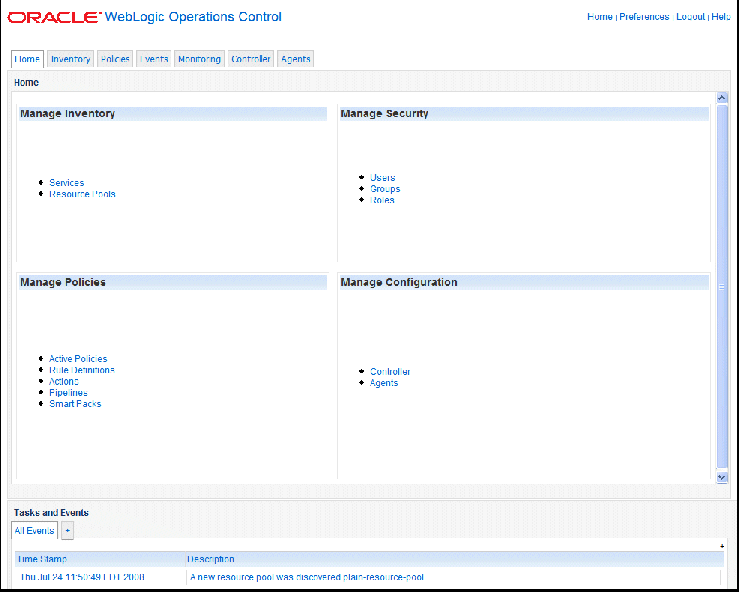The height and width of the screenshot is (592, 739).
Task: Open the Resource Pools link
Action: (x=82, y=194)
